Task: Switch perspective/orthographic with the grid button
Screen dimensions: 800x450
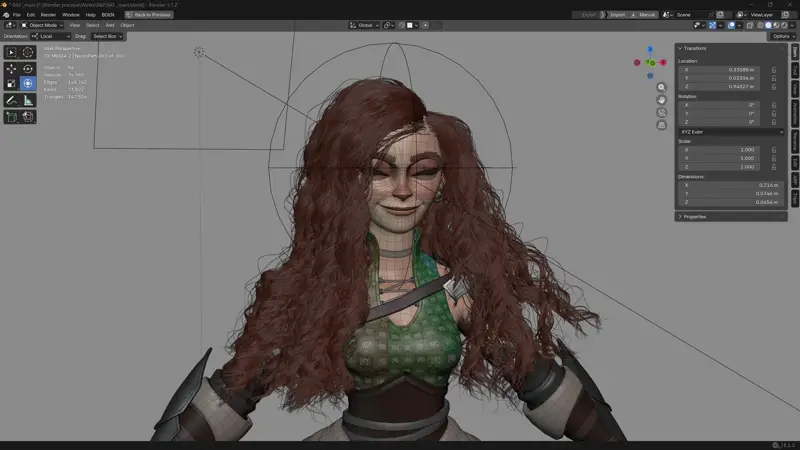Action: coord(661,125)
